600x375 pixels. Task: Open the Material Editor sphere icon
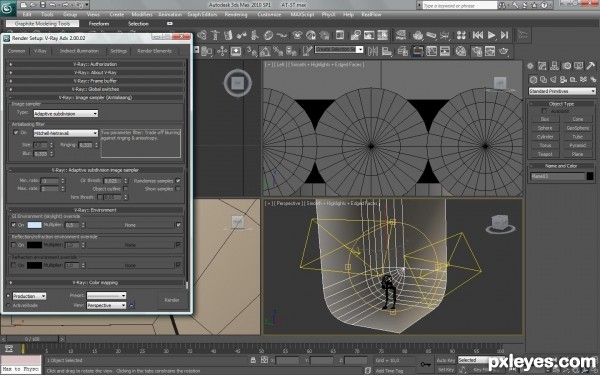(461, 51)
